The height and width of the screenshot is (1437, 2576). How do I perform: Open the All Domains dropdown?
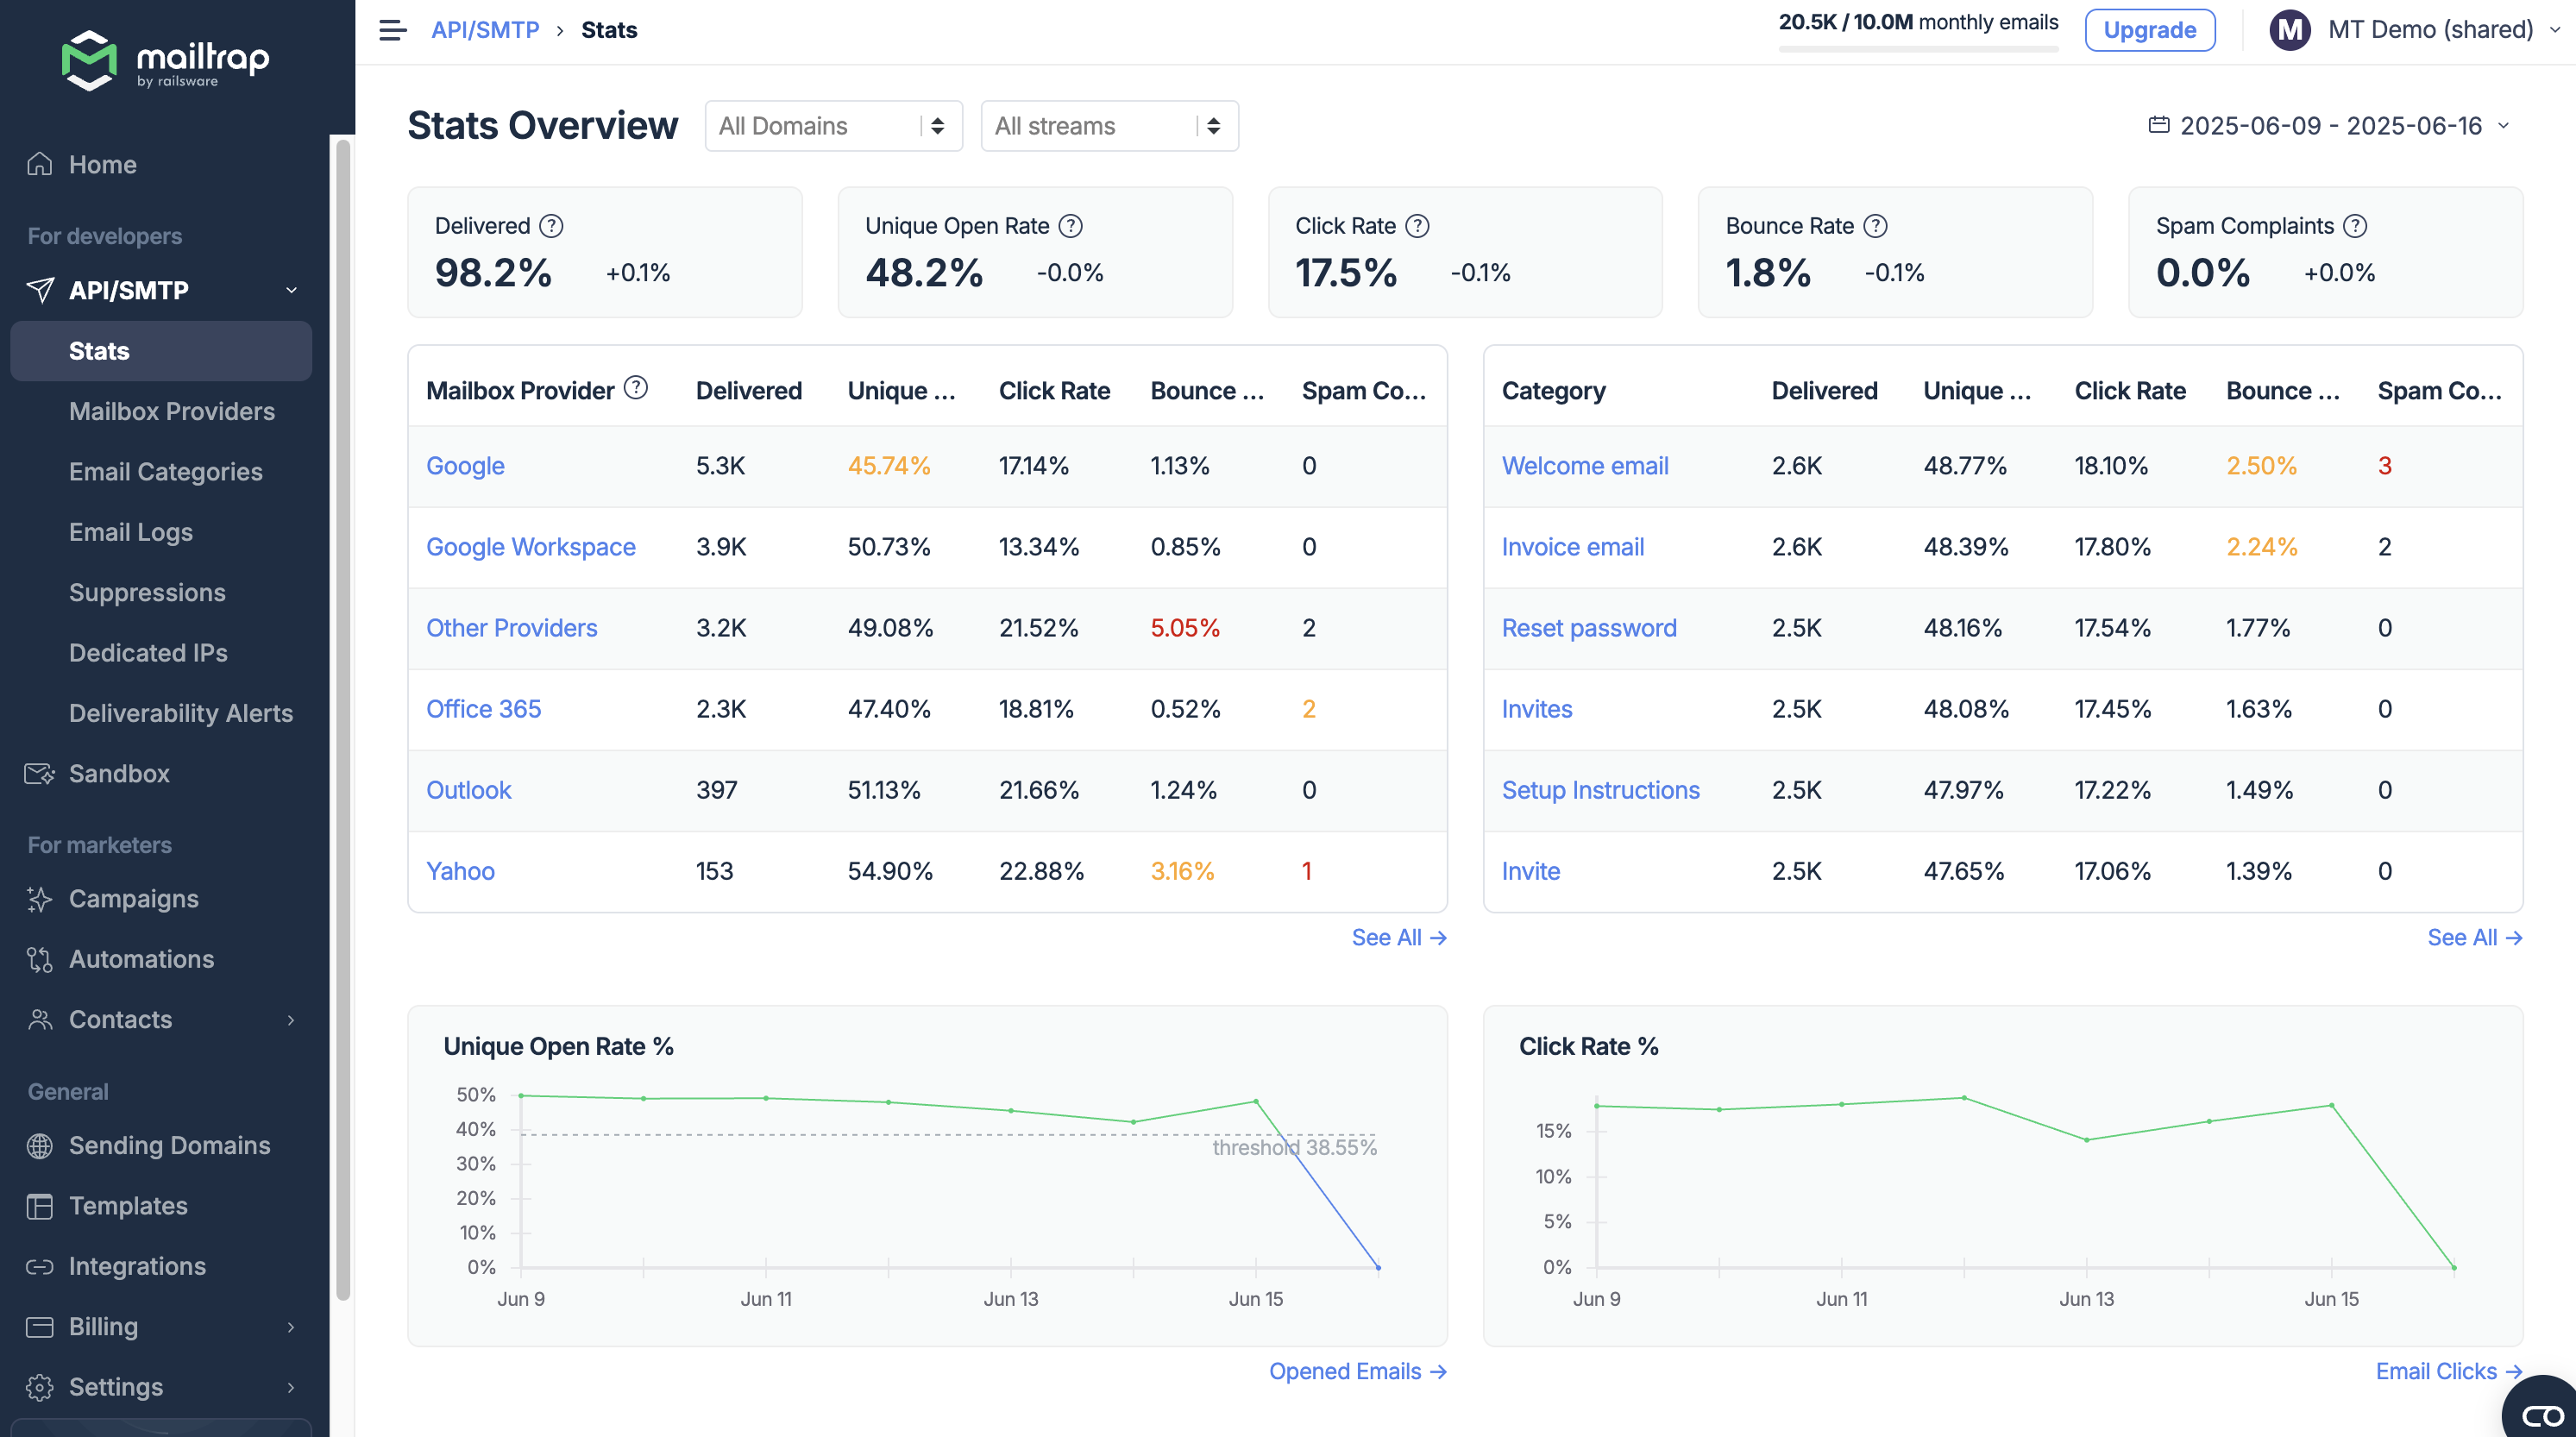(x=833, y=125)
